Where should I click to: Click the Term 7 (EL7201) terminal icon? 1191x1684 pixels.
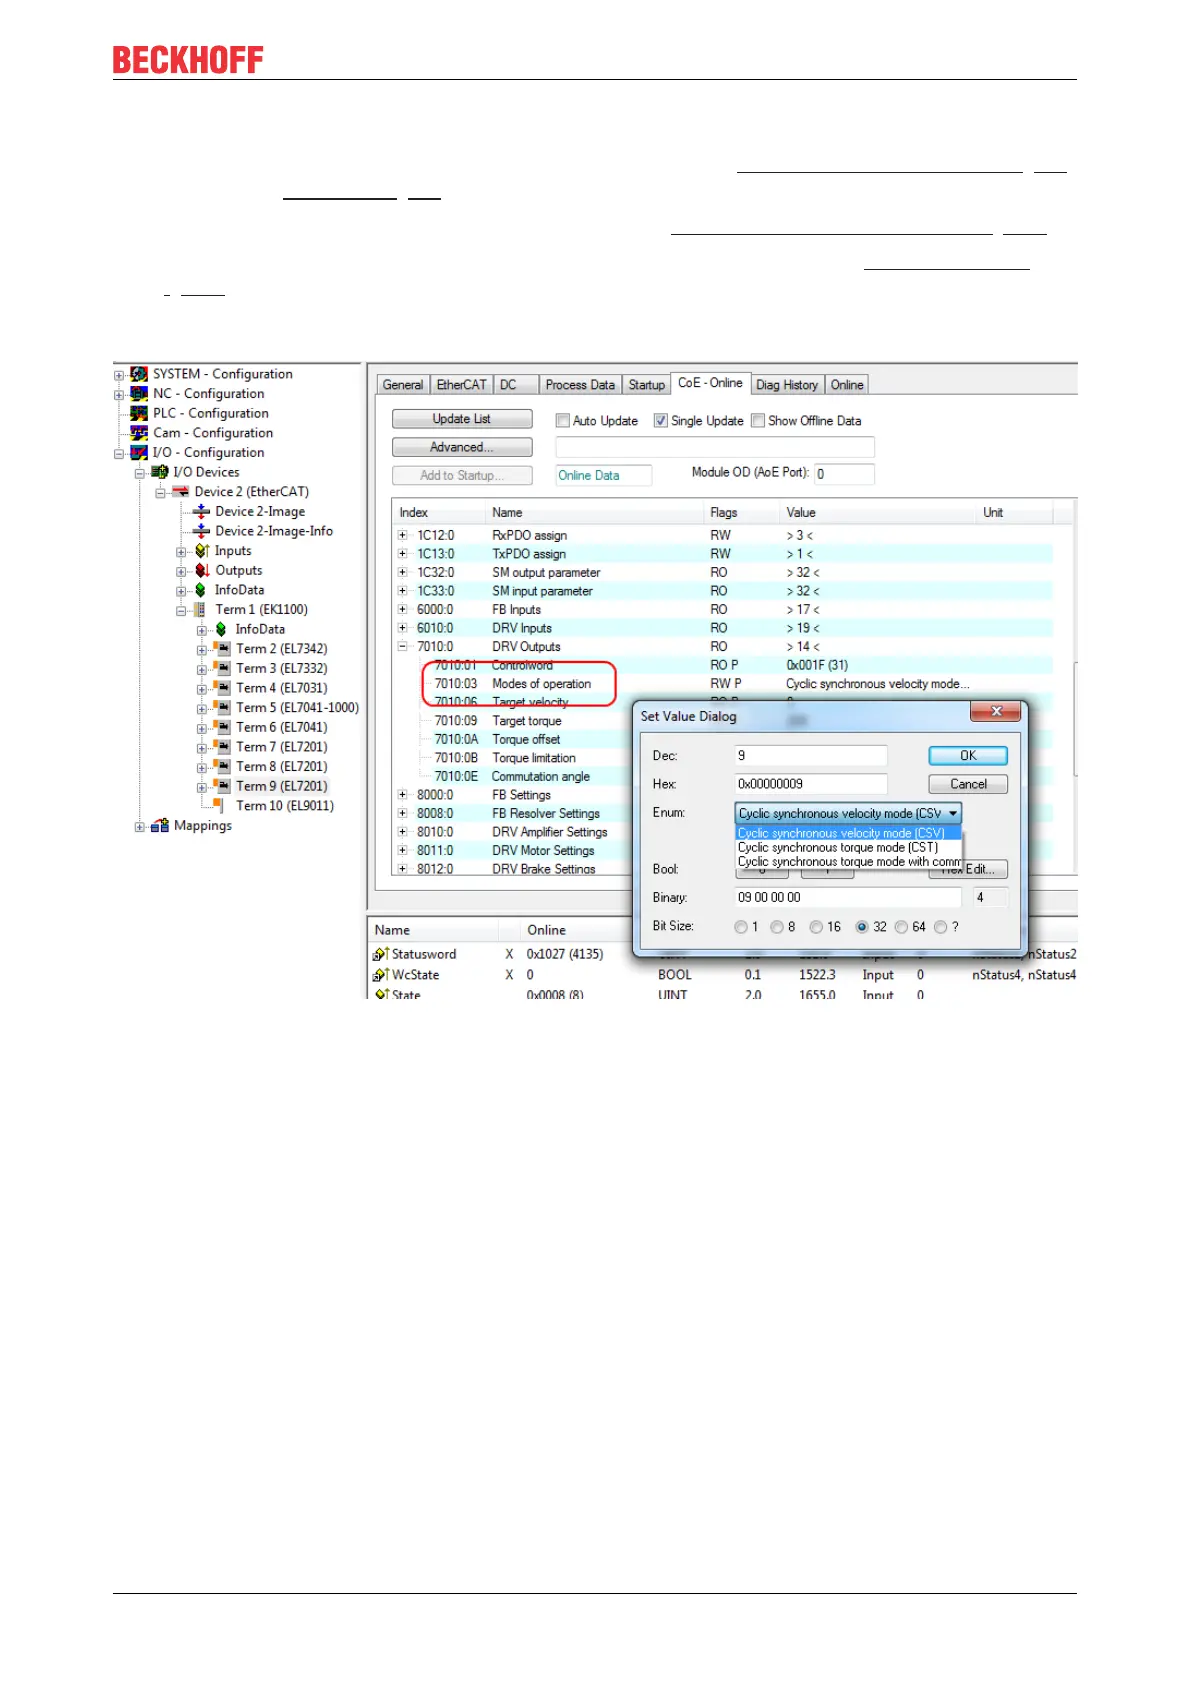[222, 747]
